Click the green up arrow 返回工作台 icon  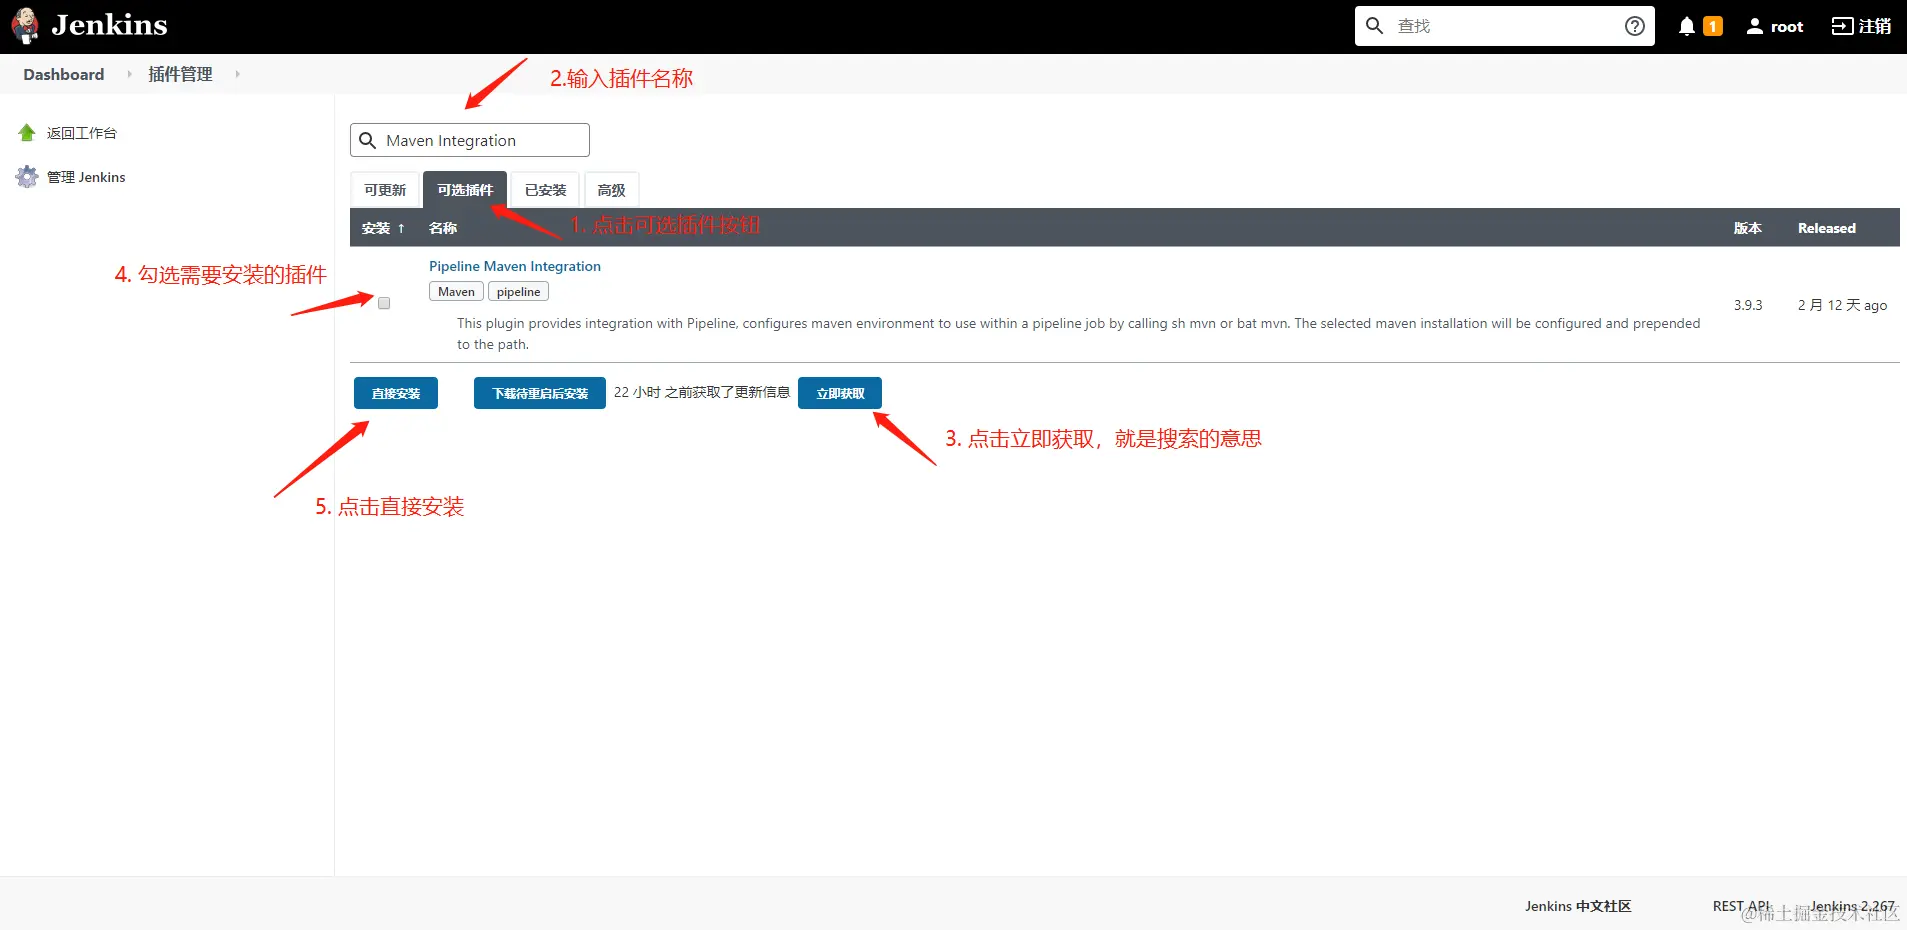click(27, 133)
